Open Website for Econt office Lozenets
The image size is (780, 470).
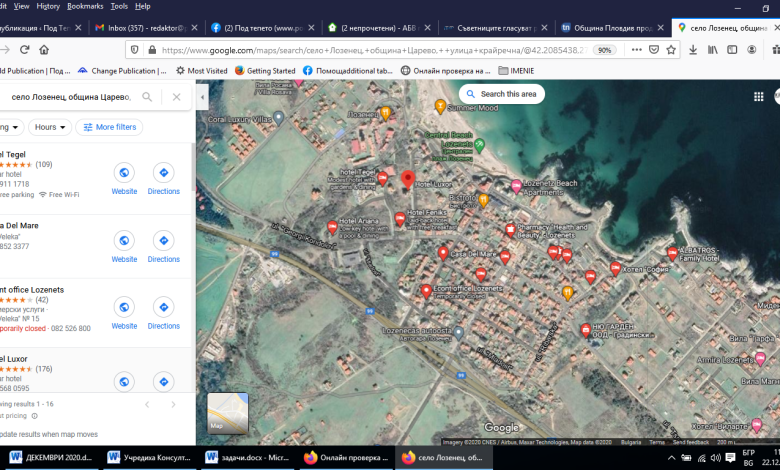[124, 314]
